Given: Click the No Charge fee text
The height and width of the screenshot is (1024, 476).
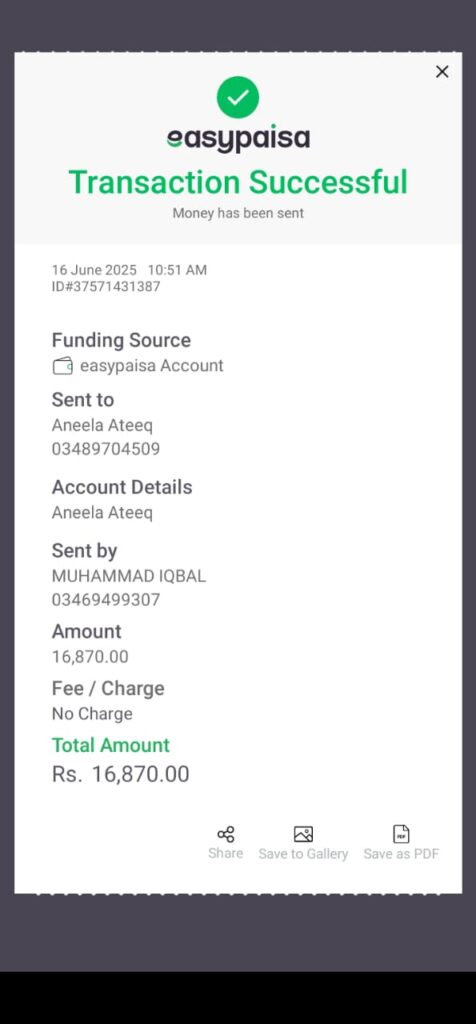Looking at the screenshot, I should pos(92,714).
